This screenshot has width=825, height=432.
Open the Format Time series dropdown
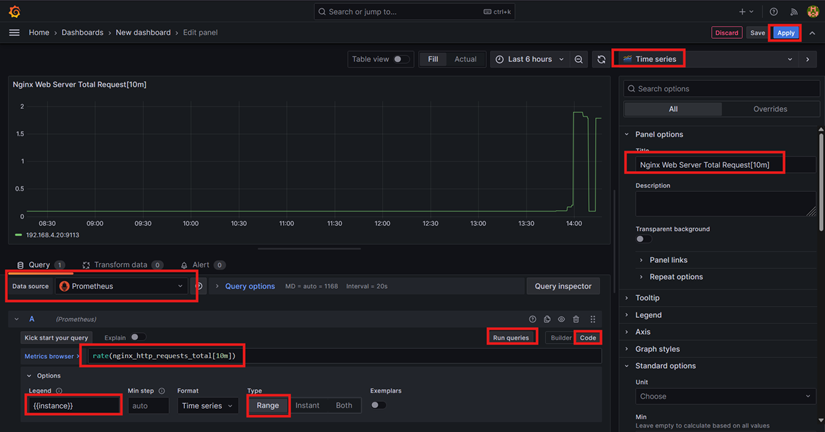(207, 406)
